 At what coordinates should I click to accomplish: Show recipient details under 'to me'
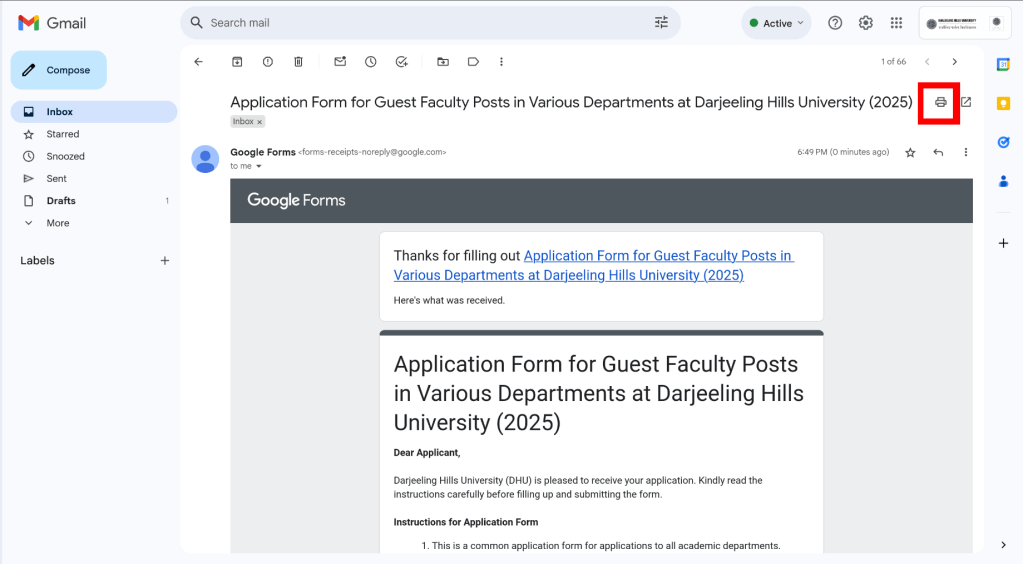[259, 167]
